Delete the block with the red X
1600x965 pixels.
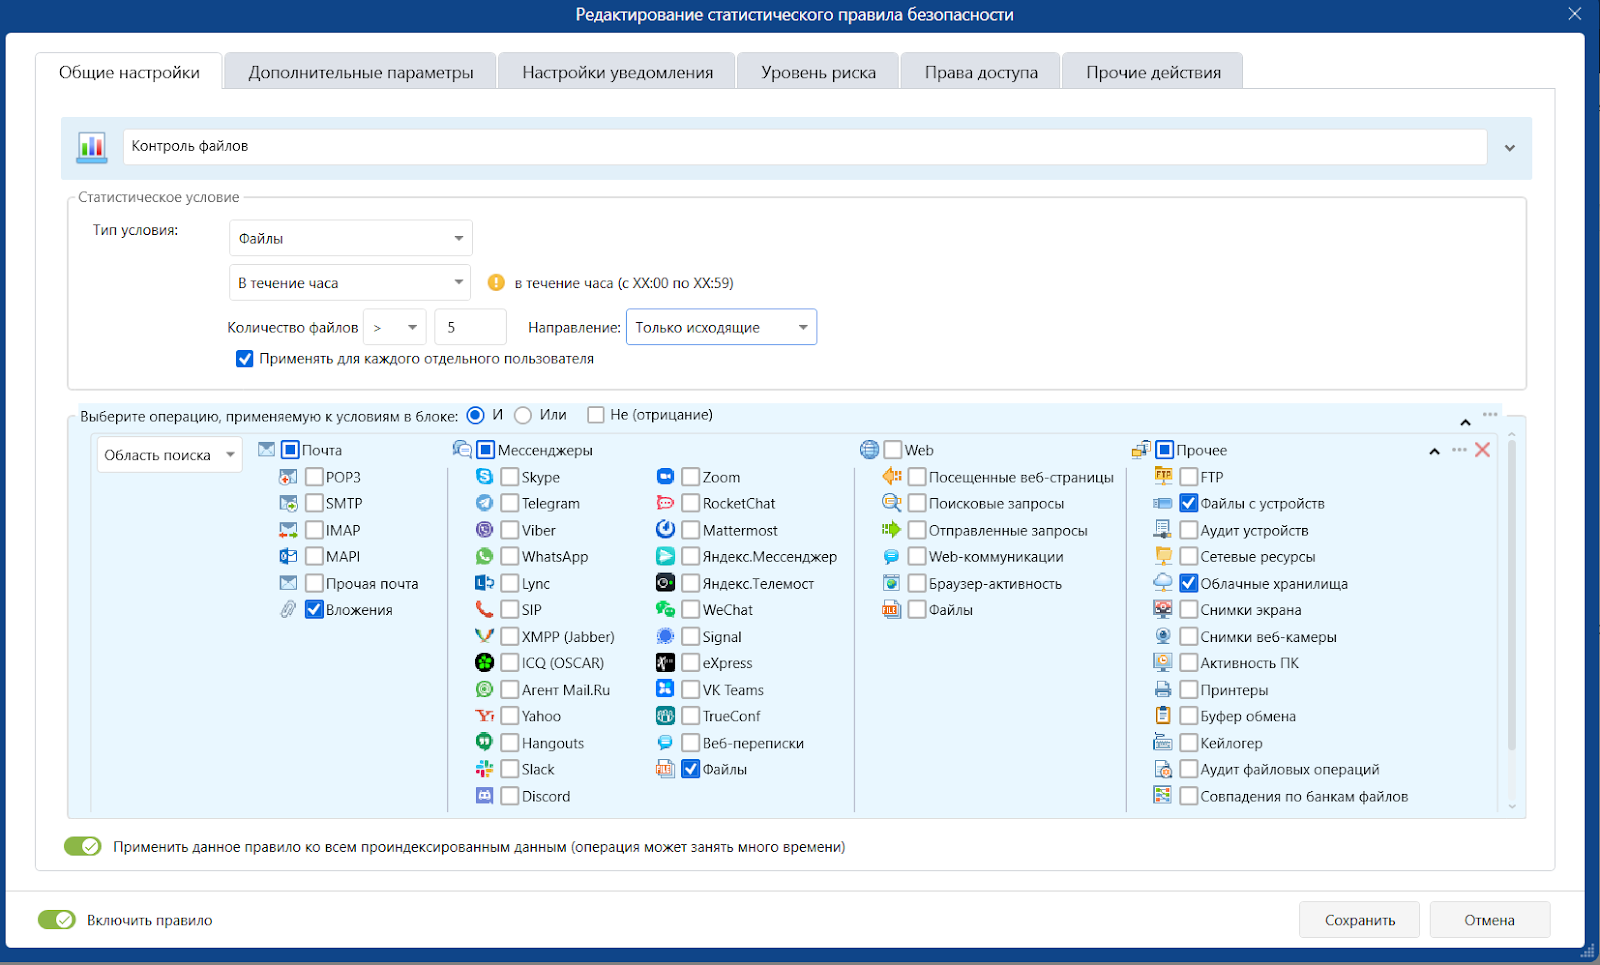[1483, 450]
